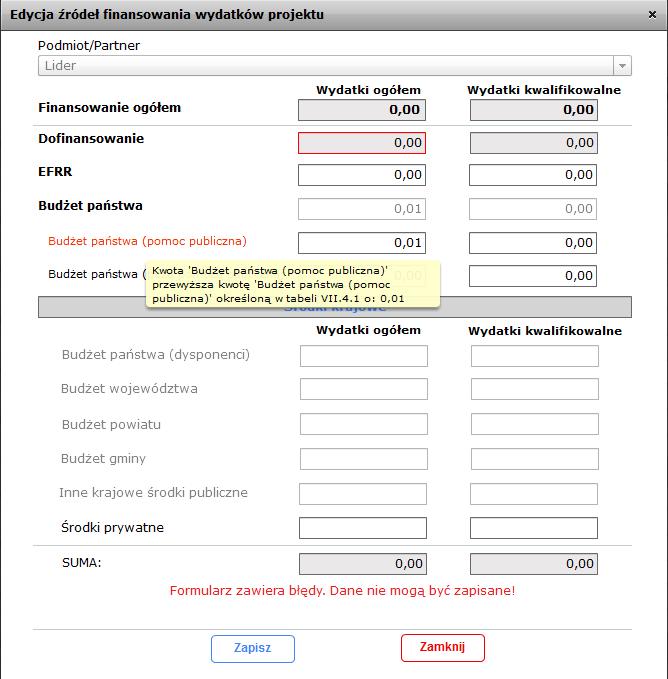Click the red Budżet państwa (pomoc publiczna) label
This screenshot has width=668, height=679.
[x=147, y=241]
